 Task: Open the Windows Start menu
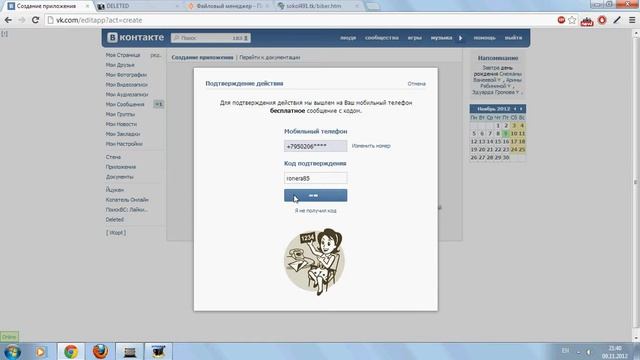pyautogui.click(x=12, y=351)
